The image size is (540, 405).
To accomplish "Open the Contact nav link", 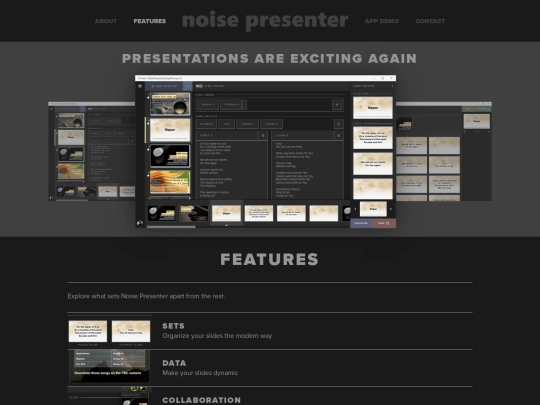I will tap(430, 21).
